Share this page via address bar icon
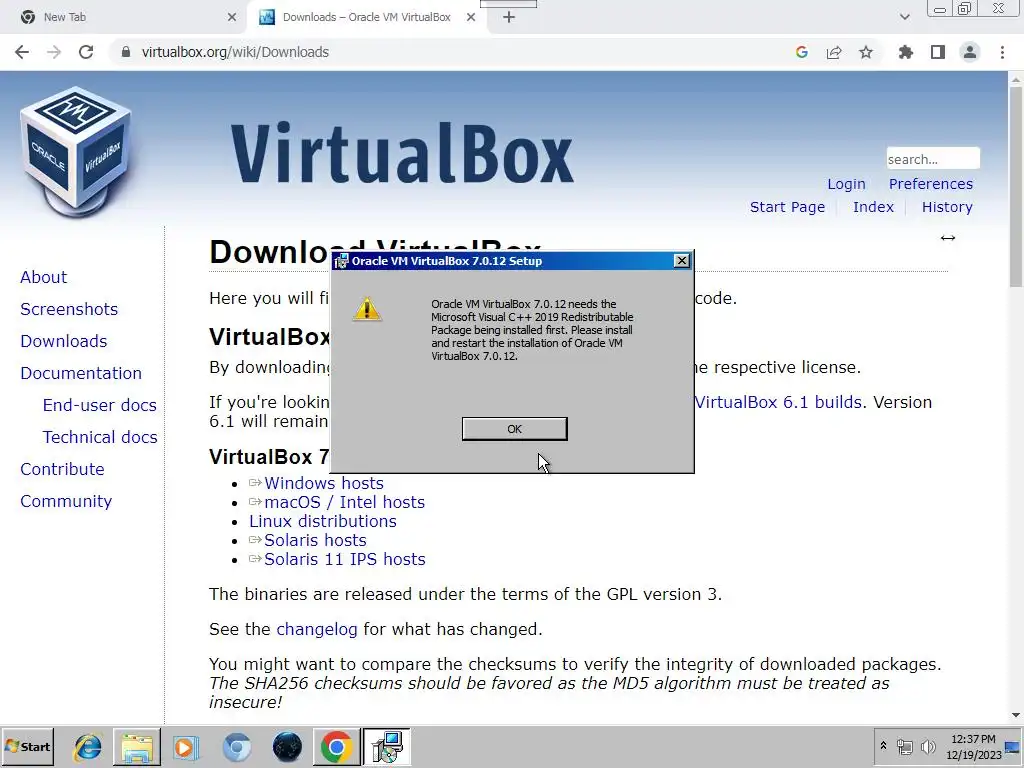The height and width of the screenshot is (768, 1024). coord(834,52)
